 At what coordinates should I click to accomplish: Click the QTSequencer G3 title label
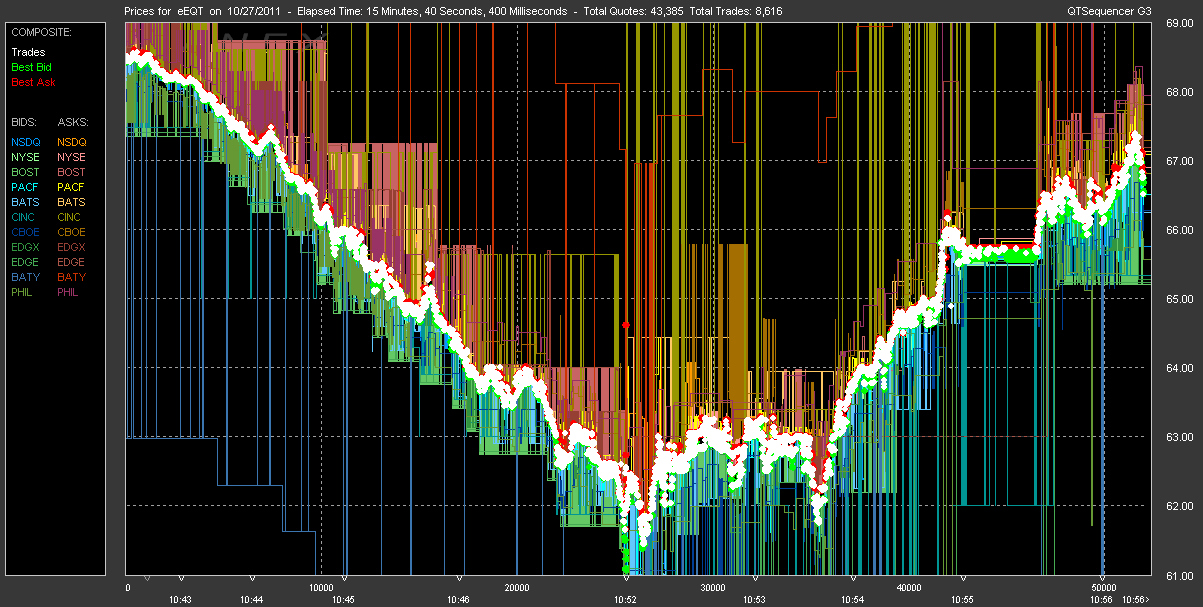[1107, 11]
